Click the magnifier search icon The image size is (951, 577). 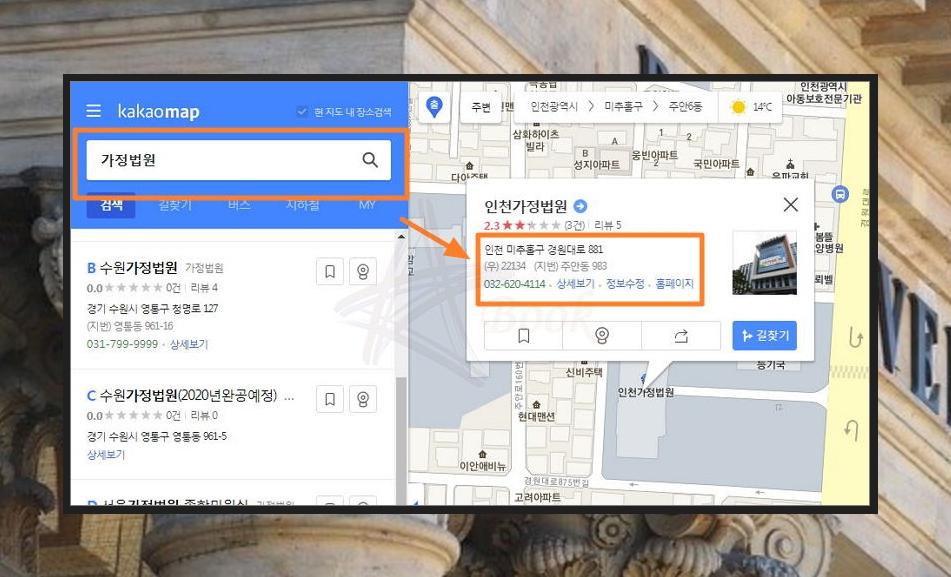coord(370,160)
